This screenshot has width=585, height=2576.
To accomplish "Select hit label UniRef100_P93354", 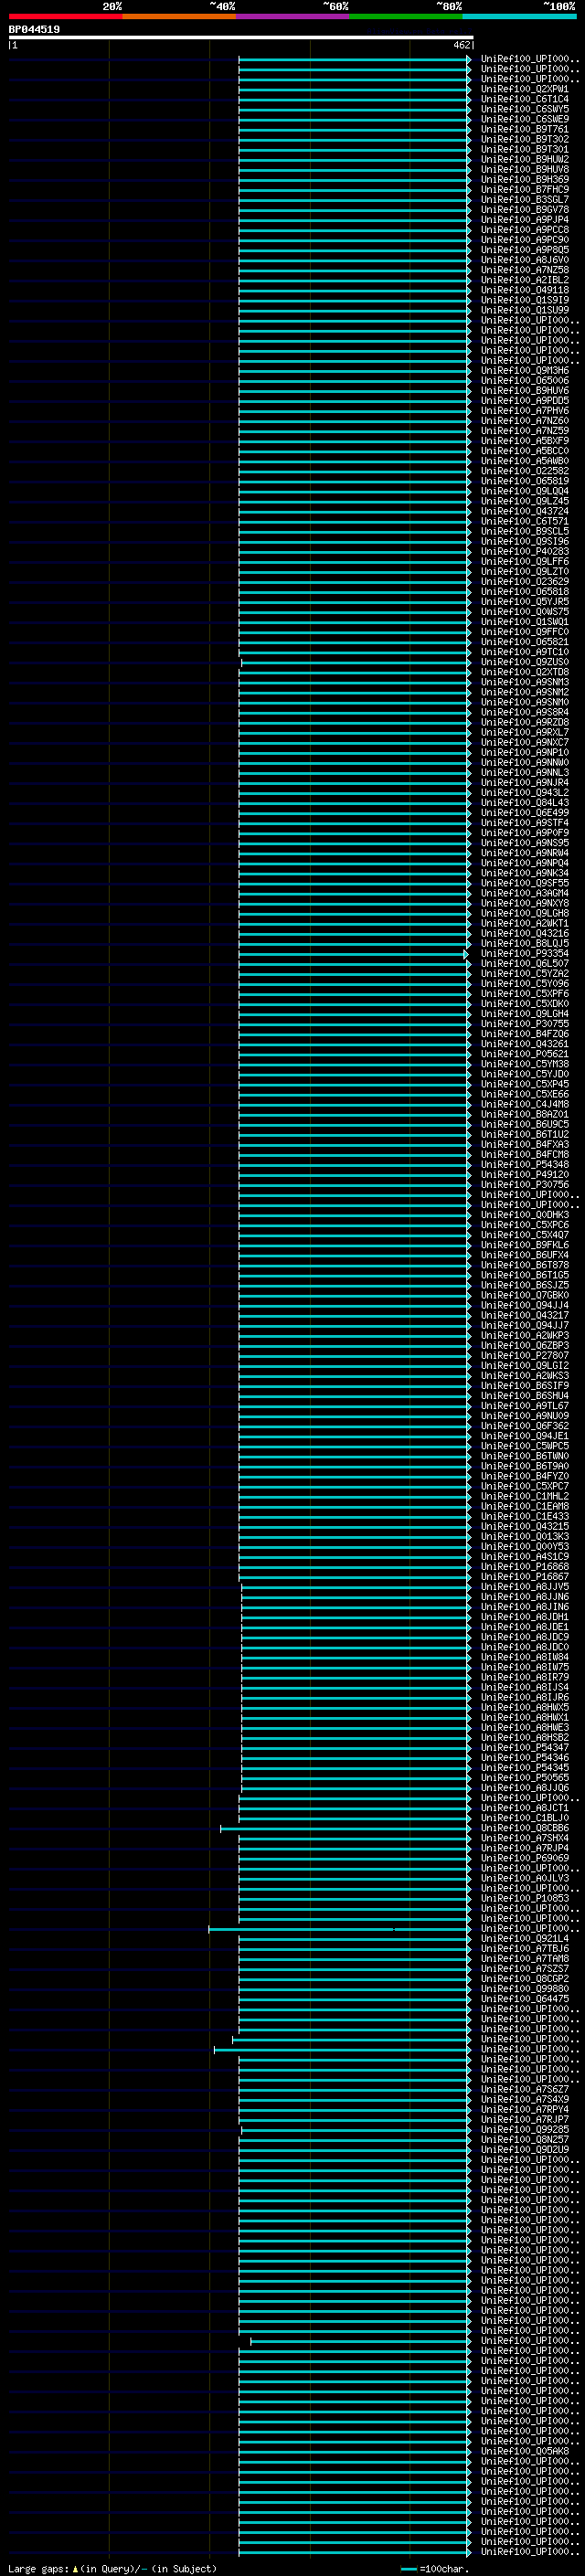I will click(524, 953).
